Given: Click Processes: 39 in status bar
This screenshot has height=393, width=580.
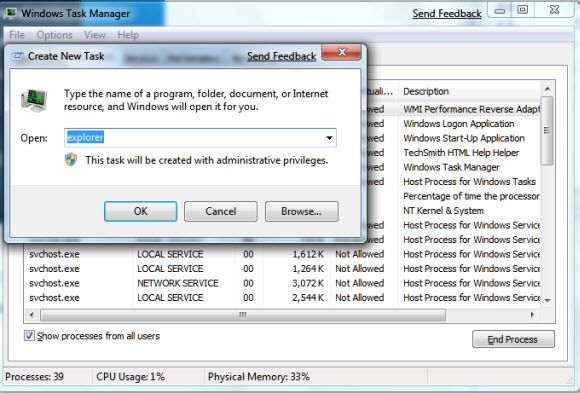Looking at the screenshot, I should pos(34,377).
